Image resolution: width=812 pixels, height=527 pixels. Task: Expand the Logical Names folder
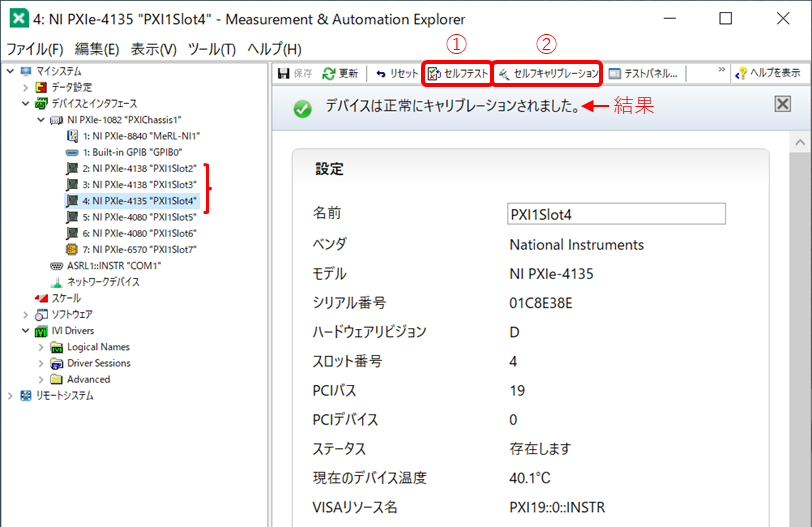(x=41, y=347)
